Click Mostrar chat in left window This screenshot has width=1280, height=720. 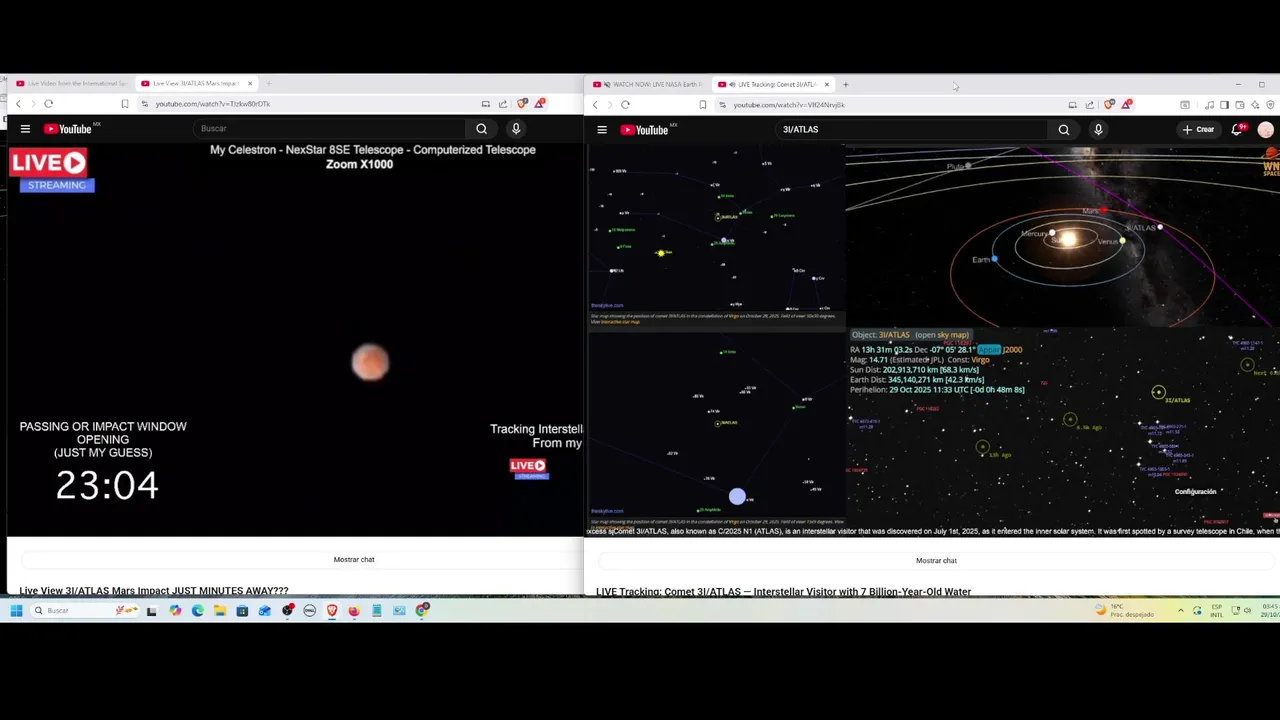pos(354,560)
